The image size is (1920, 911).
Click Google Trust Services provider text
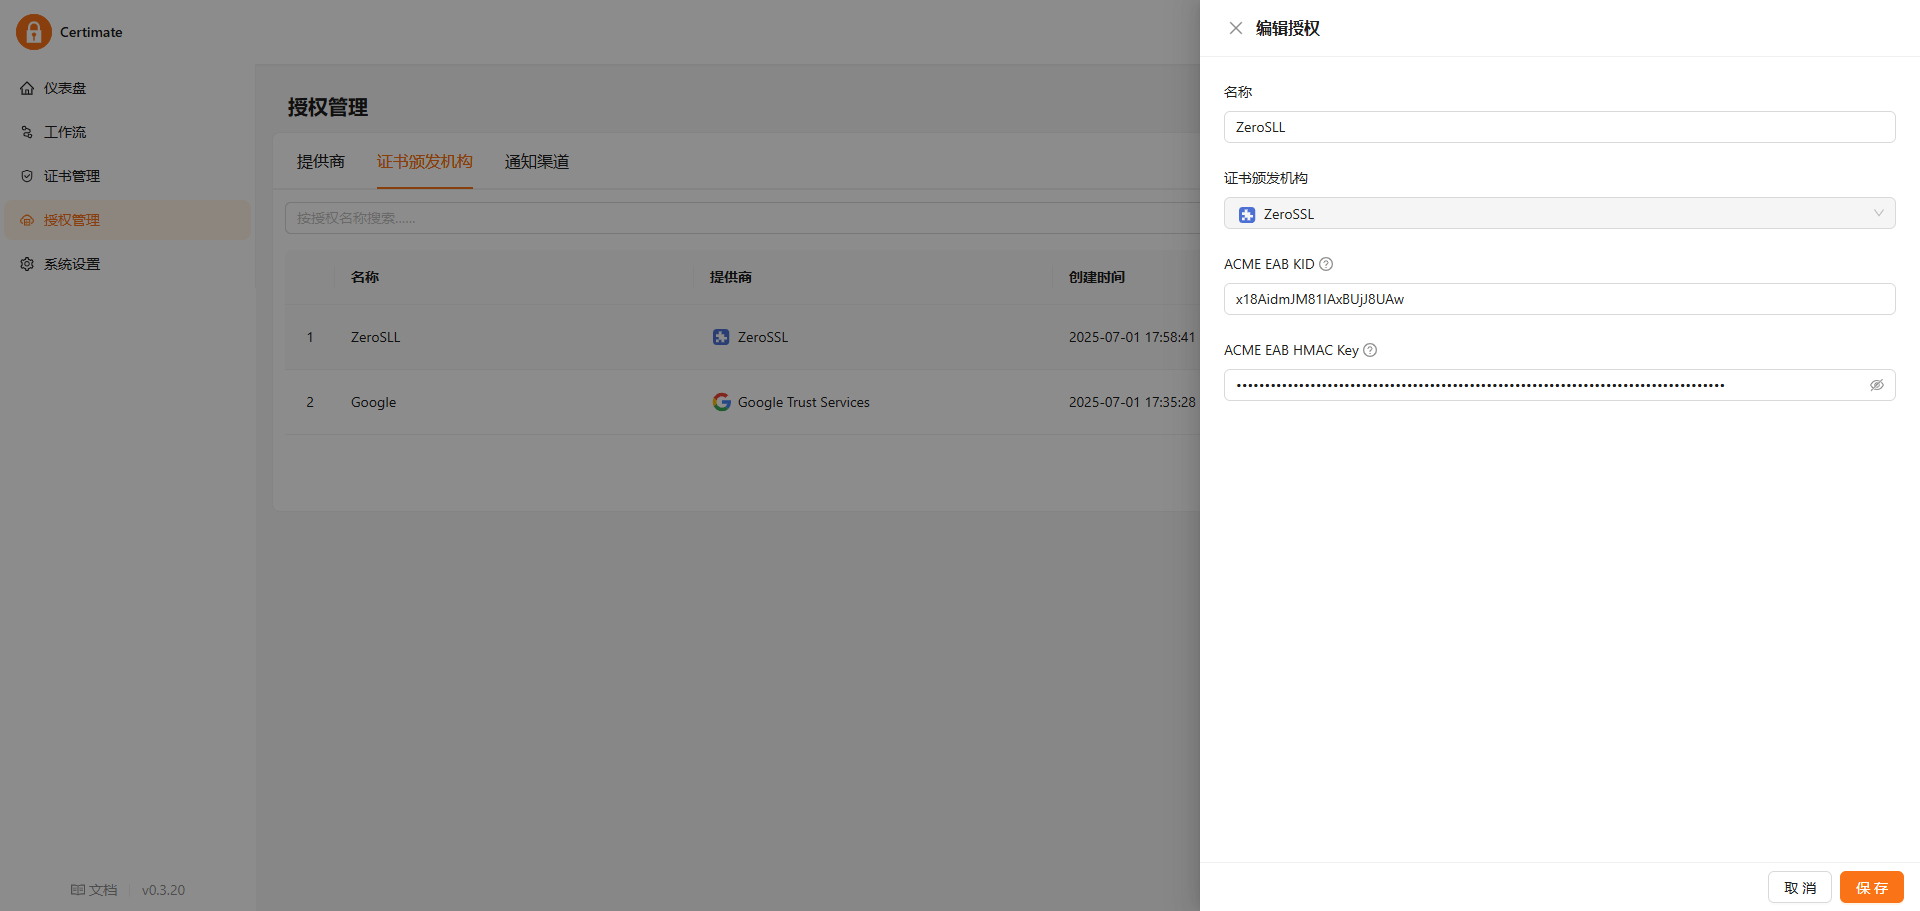pos(804,402)
